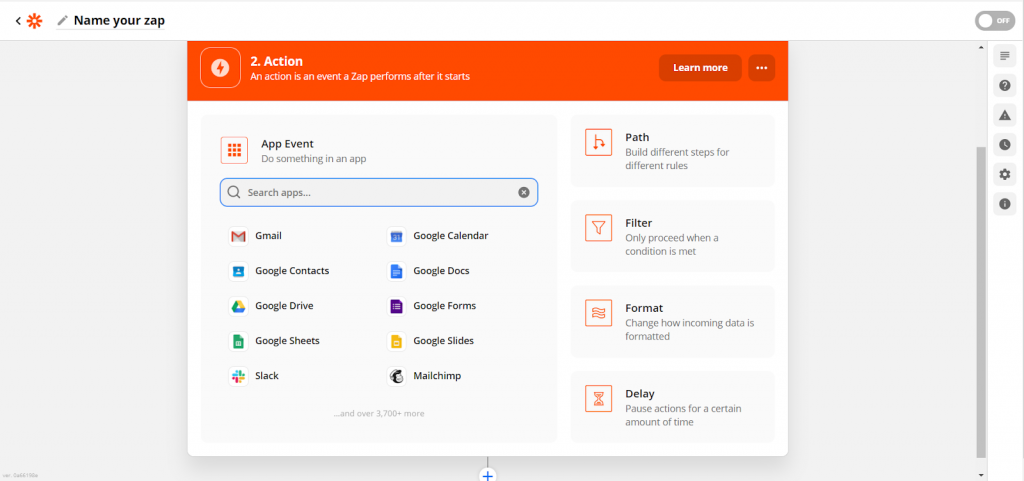
Task: Select the Google Forms app icon
Action: [x=396, y=306]
